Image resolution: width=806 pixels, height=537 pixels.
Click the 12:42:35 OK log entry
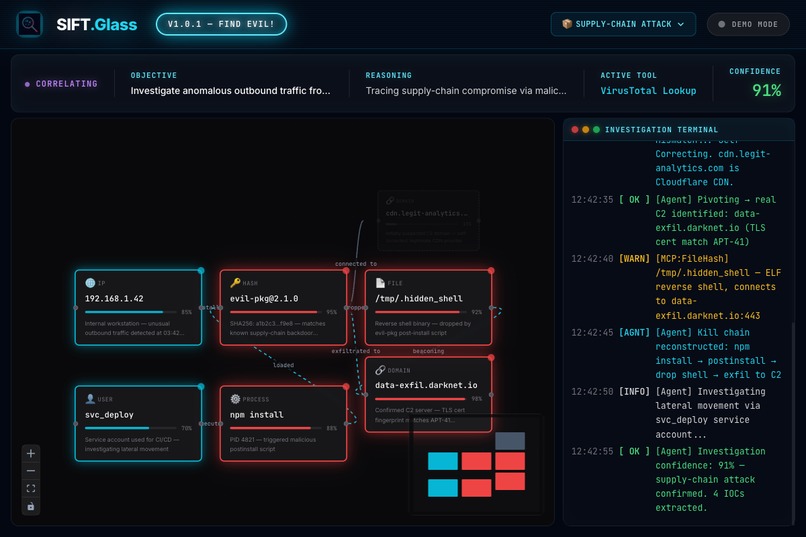click(676, 220)
